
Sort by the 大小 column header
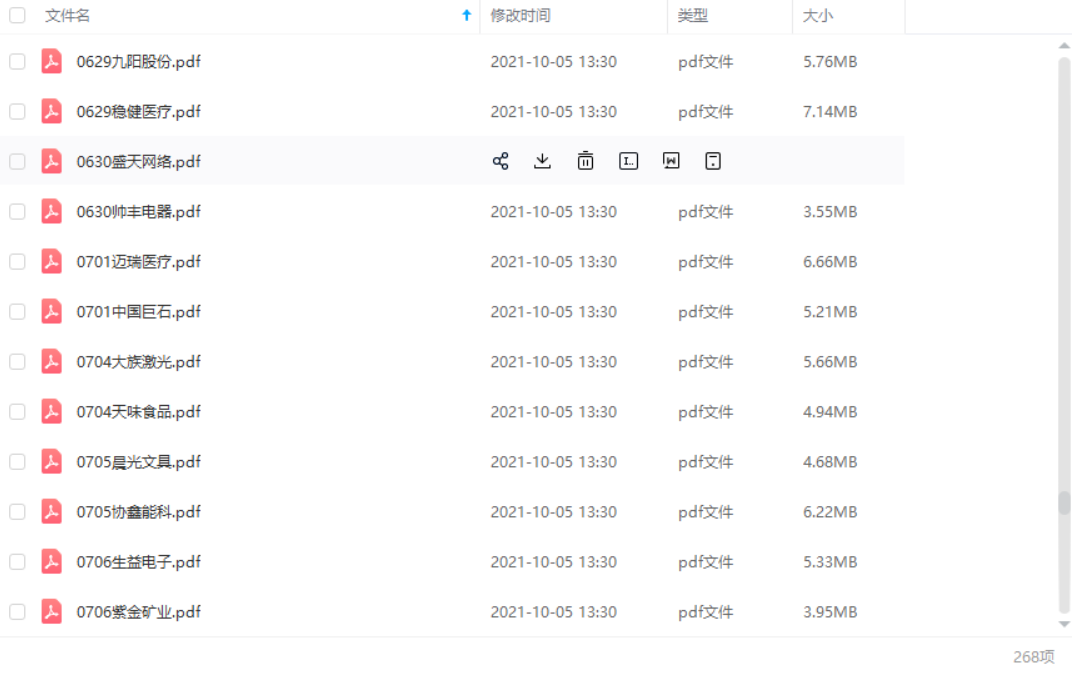coord(818,15)
